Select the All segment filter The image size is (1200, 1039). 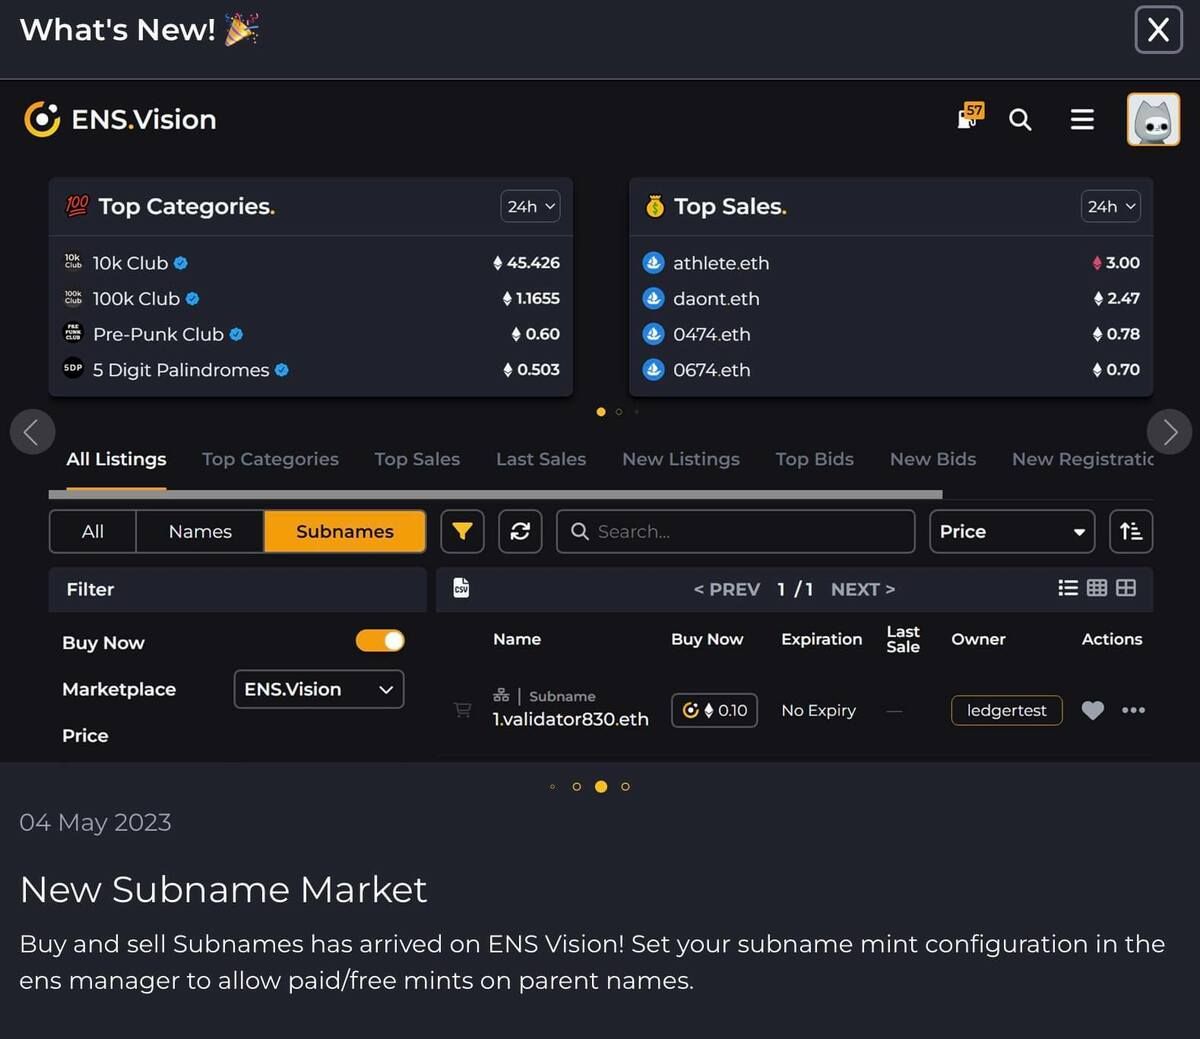pos(93,531)
